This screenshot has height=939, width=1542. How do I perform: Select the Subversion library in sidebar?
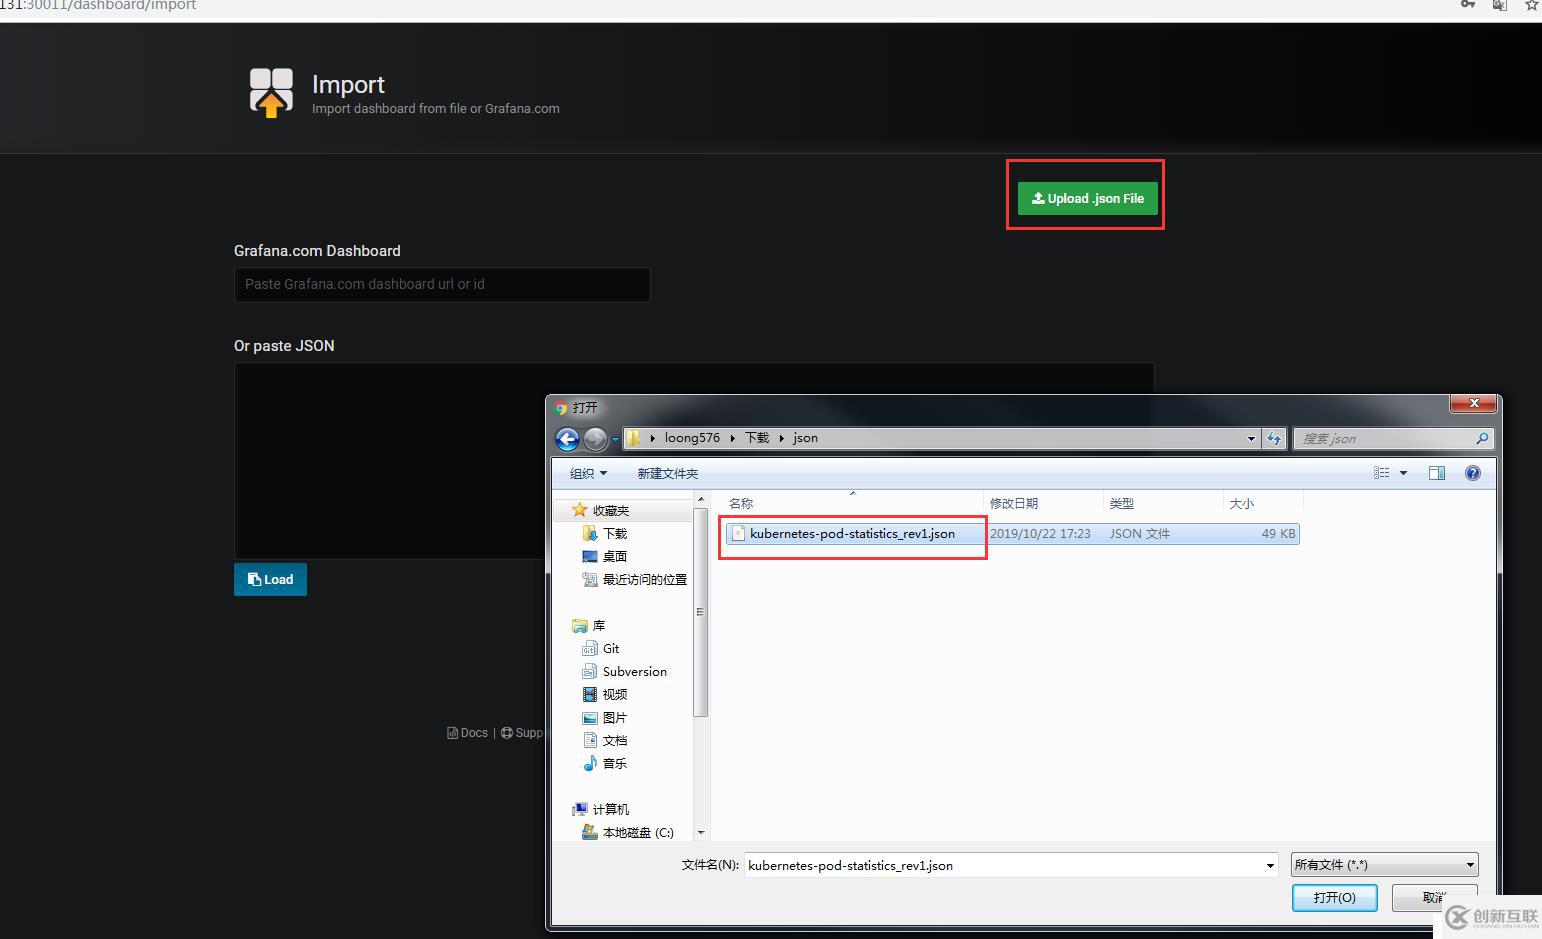[634, 671]
